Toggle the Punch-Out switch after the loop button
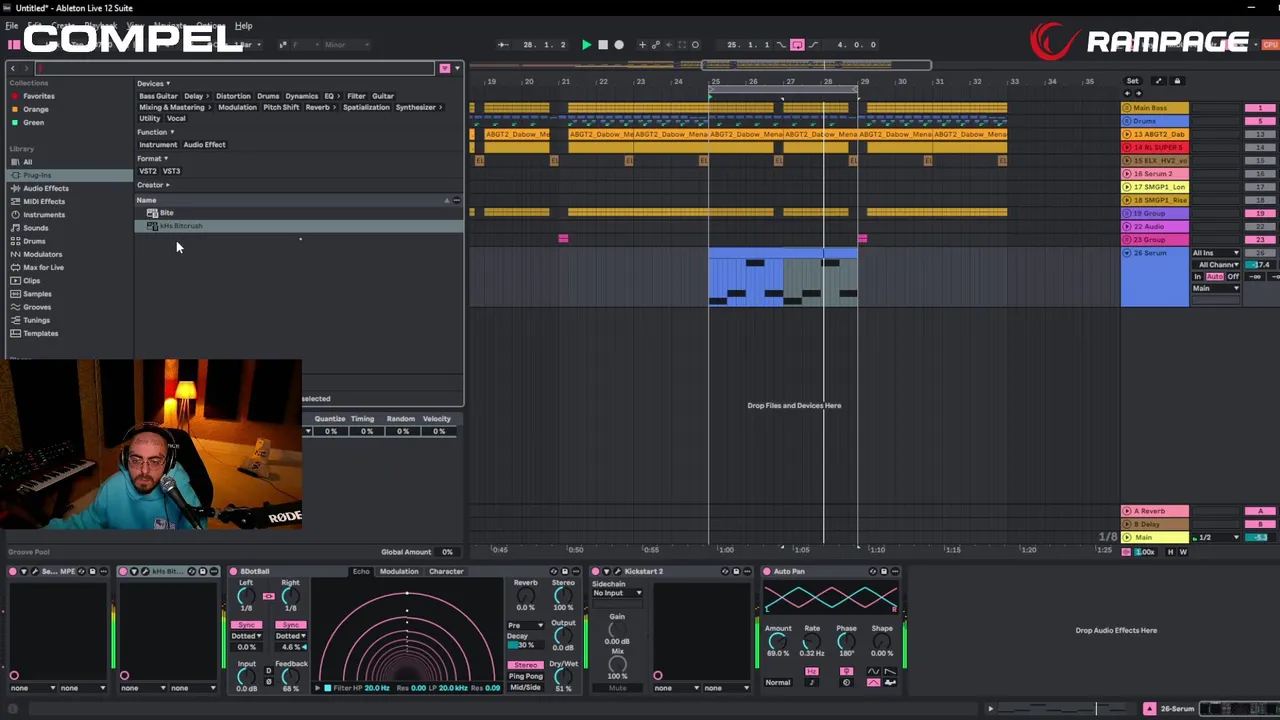Image resolution: width=1280 pixels, height=720 pixels. [812, 45]
